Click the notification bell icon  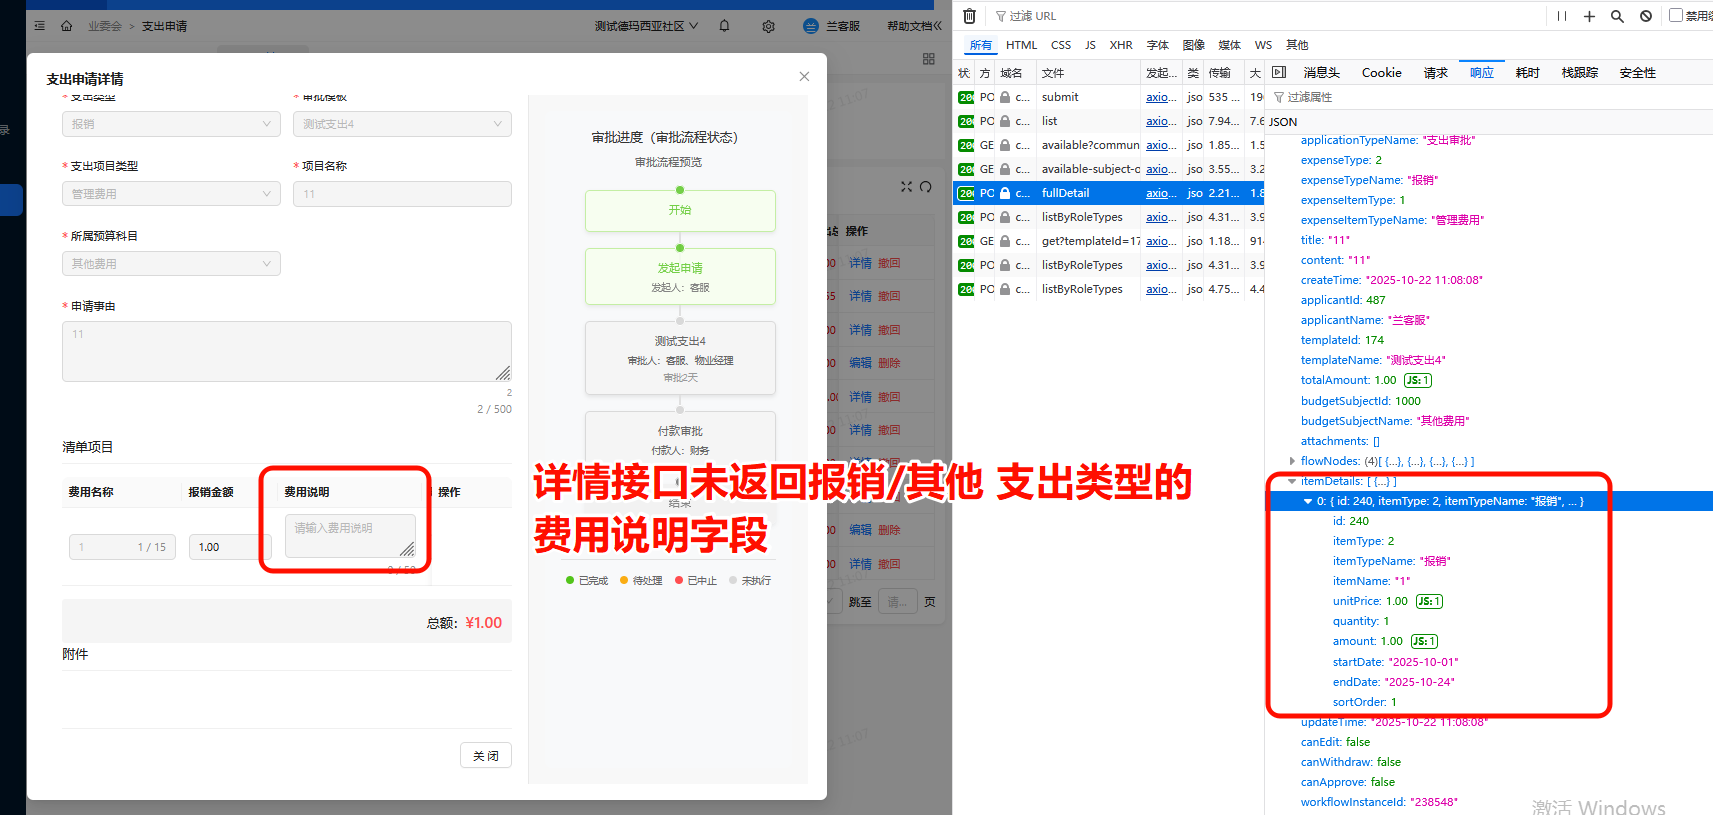(724, 26)
